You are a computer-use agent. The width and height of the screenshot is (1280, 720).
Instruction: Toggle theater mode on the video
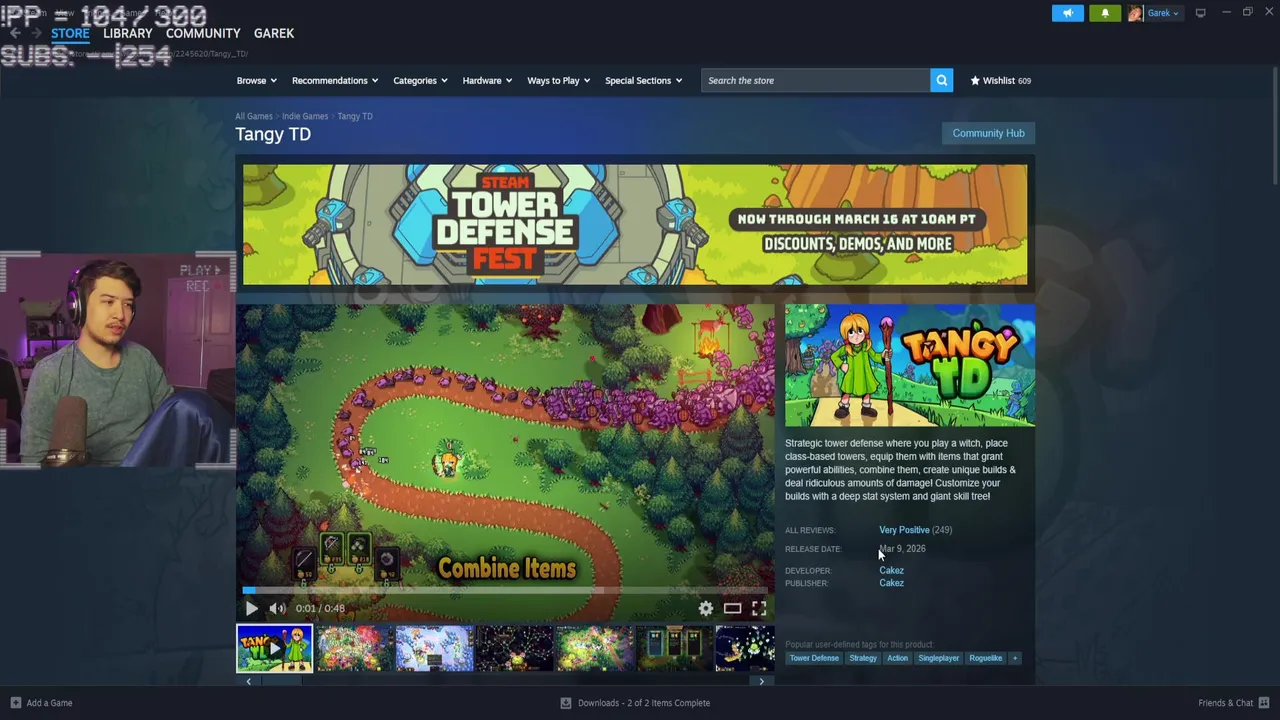[x=732, y=608]
